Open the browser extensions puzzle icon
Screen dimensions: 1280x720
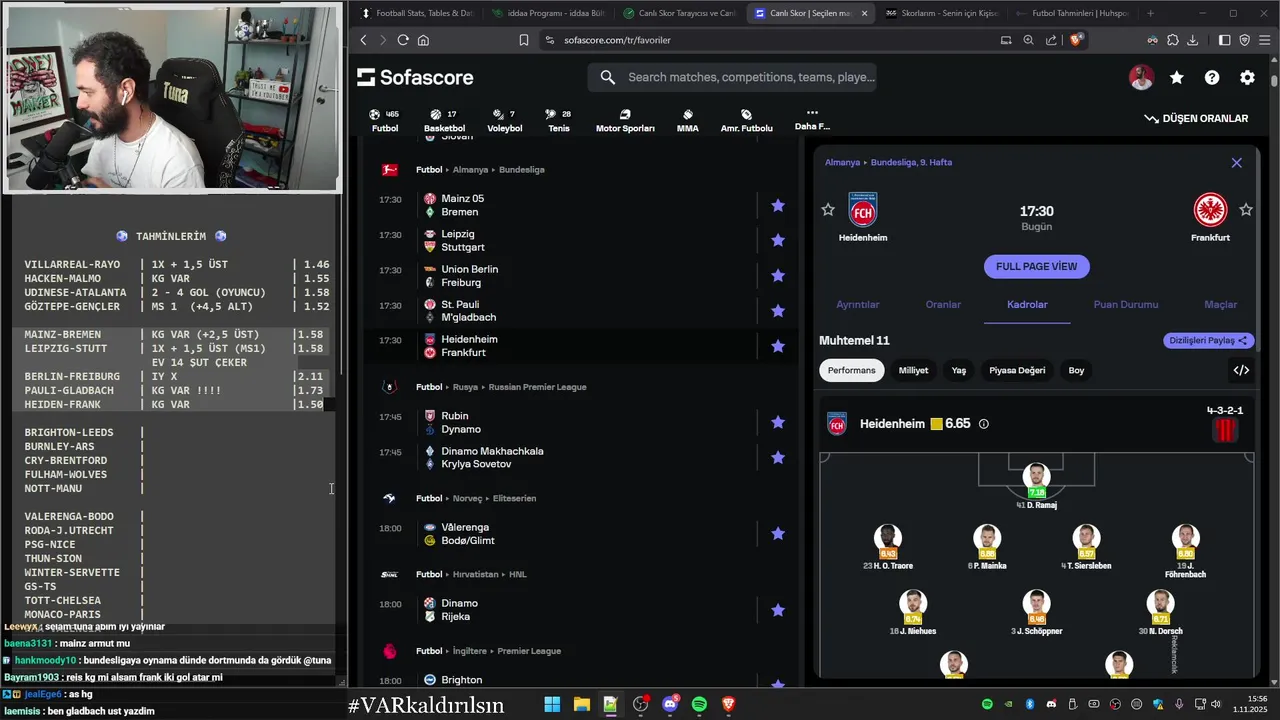[1172, 40]
